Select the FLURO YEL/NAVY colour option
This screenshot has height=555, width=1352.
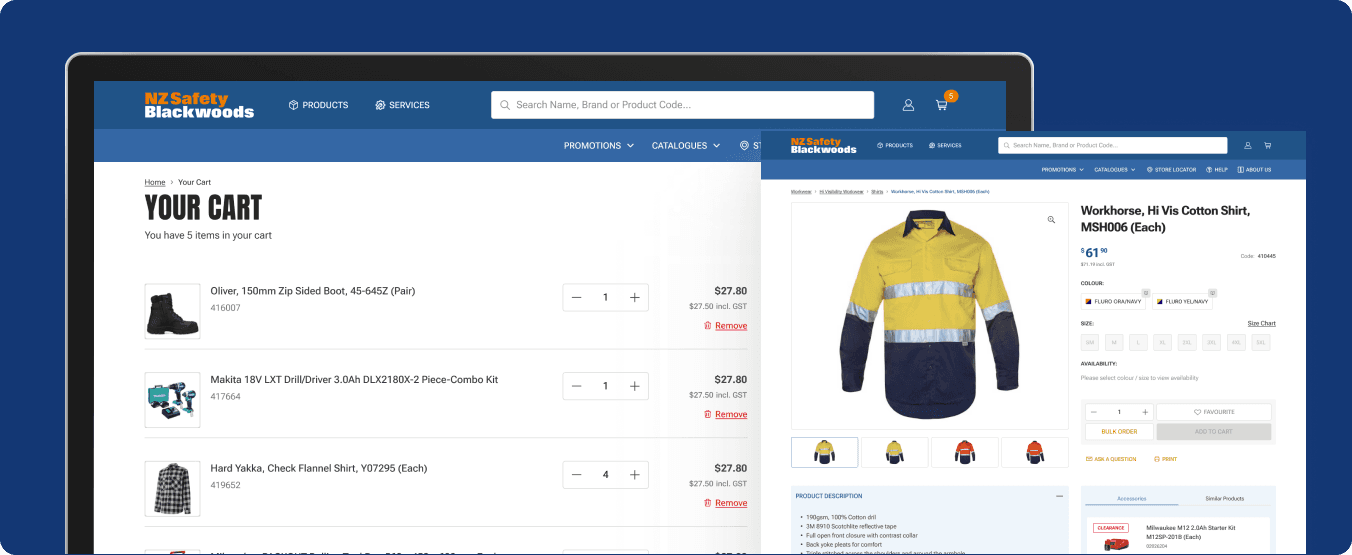[x=1182, y=301]
